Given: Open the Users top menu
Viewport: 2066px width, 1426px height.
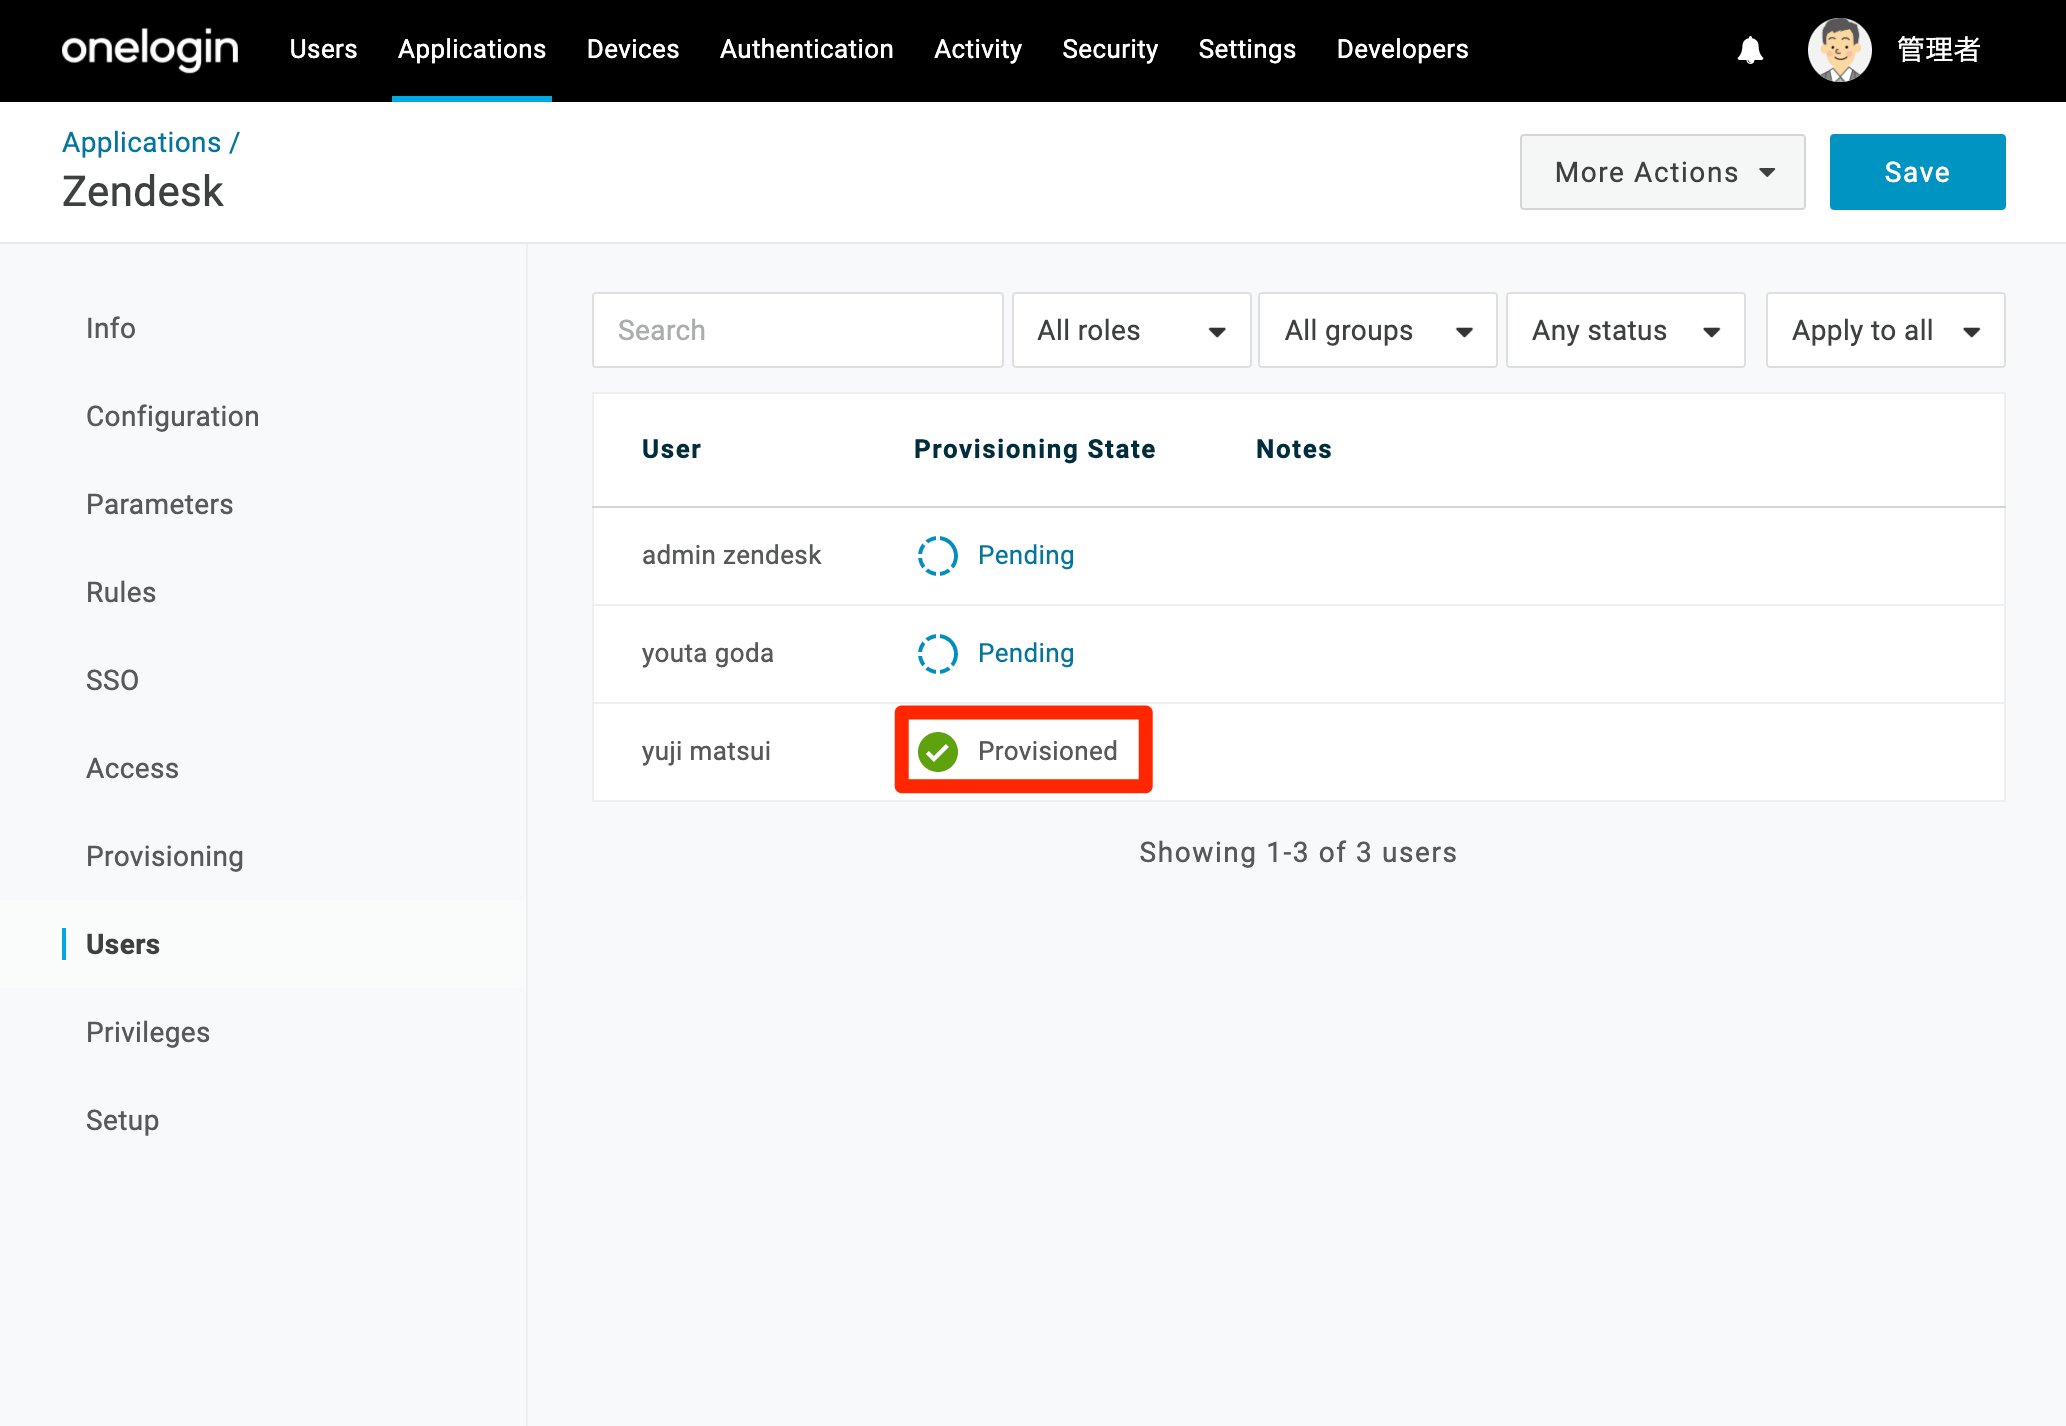Looking at the screenshot, I should (323, 49).
